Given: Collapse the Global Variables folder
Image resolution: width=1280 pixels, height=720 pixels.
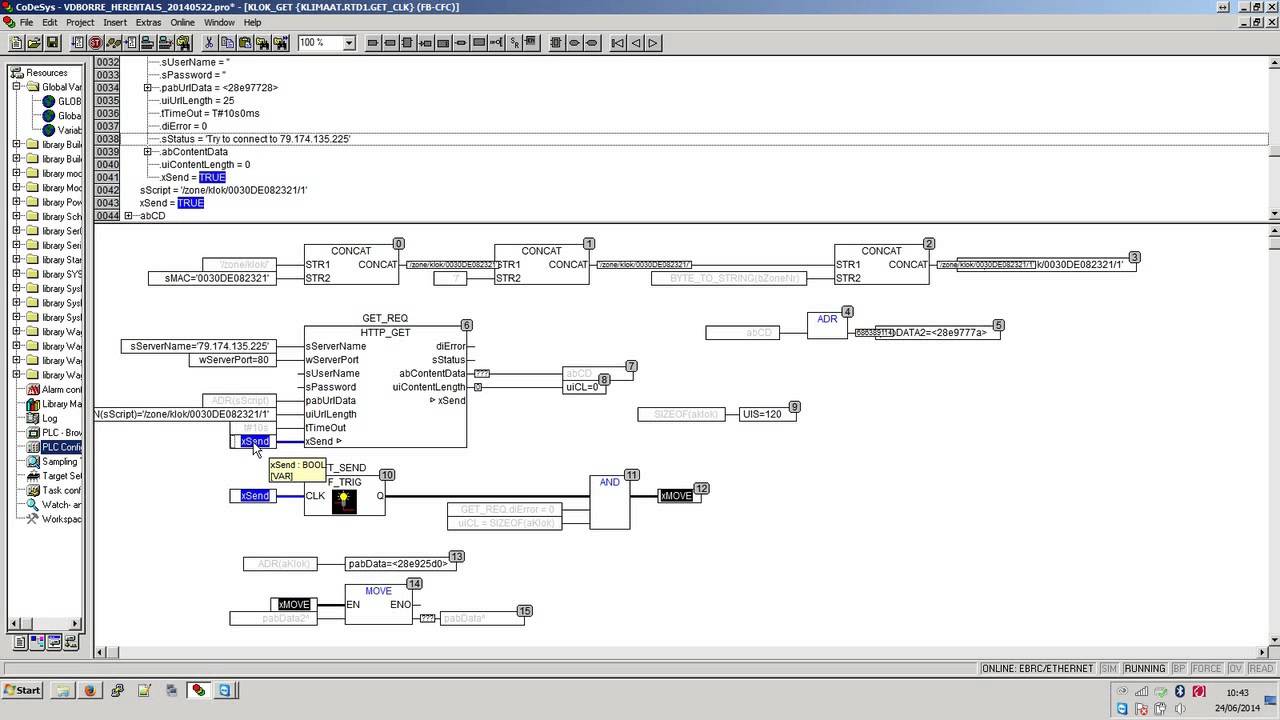Looking at the screenshot, I should click(17, 87).
